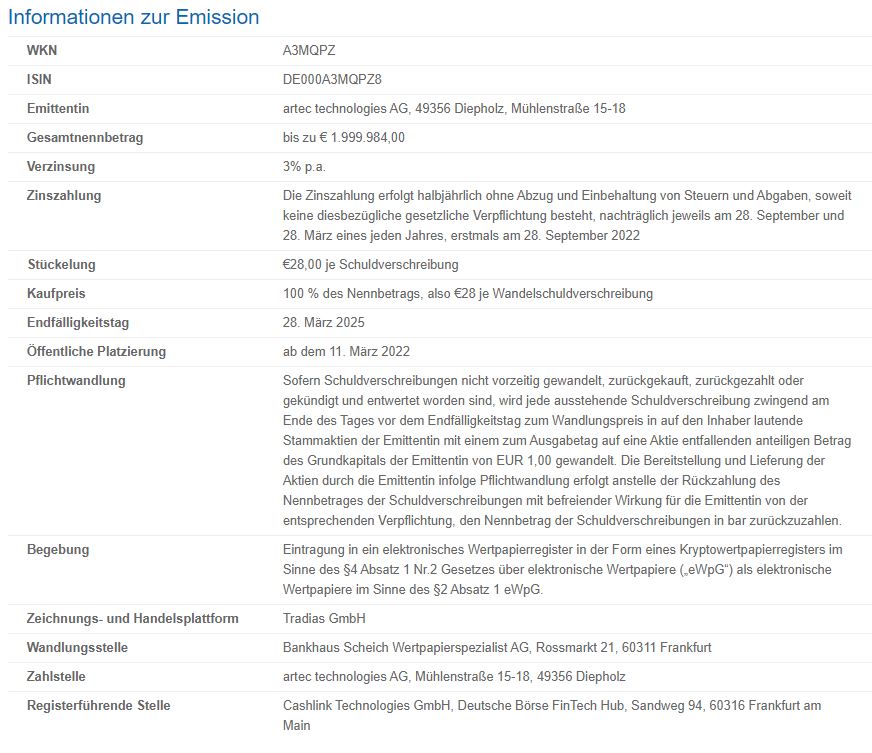The width and height of the screenshot is (872, 753).
Task: Click the Pflichtwandlung description paragraph
Action: pyautogui.click(x=563, y=450)
